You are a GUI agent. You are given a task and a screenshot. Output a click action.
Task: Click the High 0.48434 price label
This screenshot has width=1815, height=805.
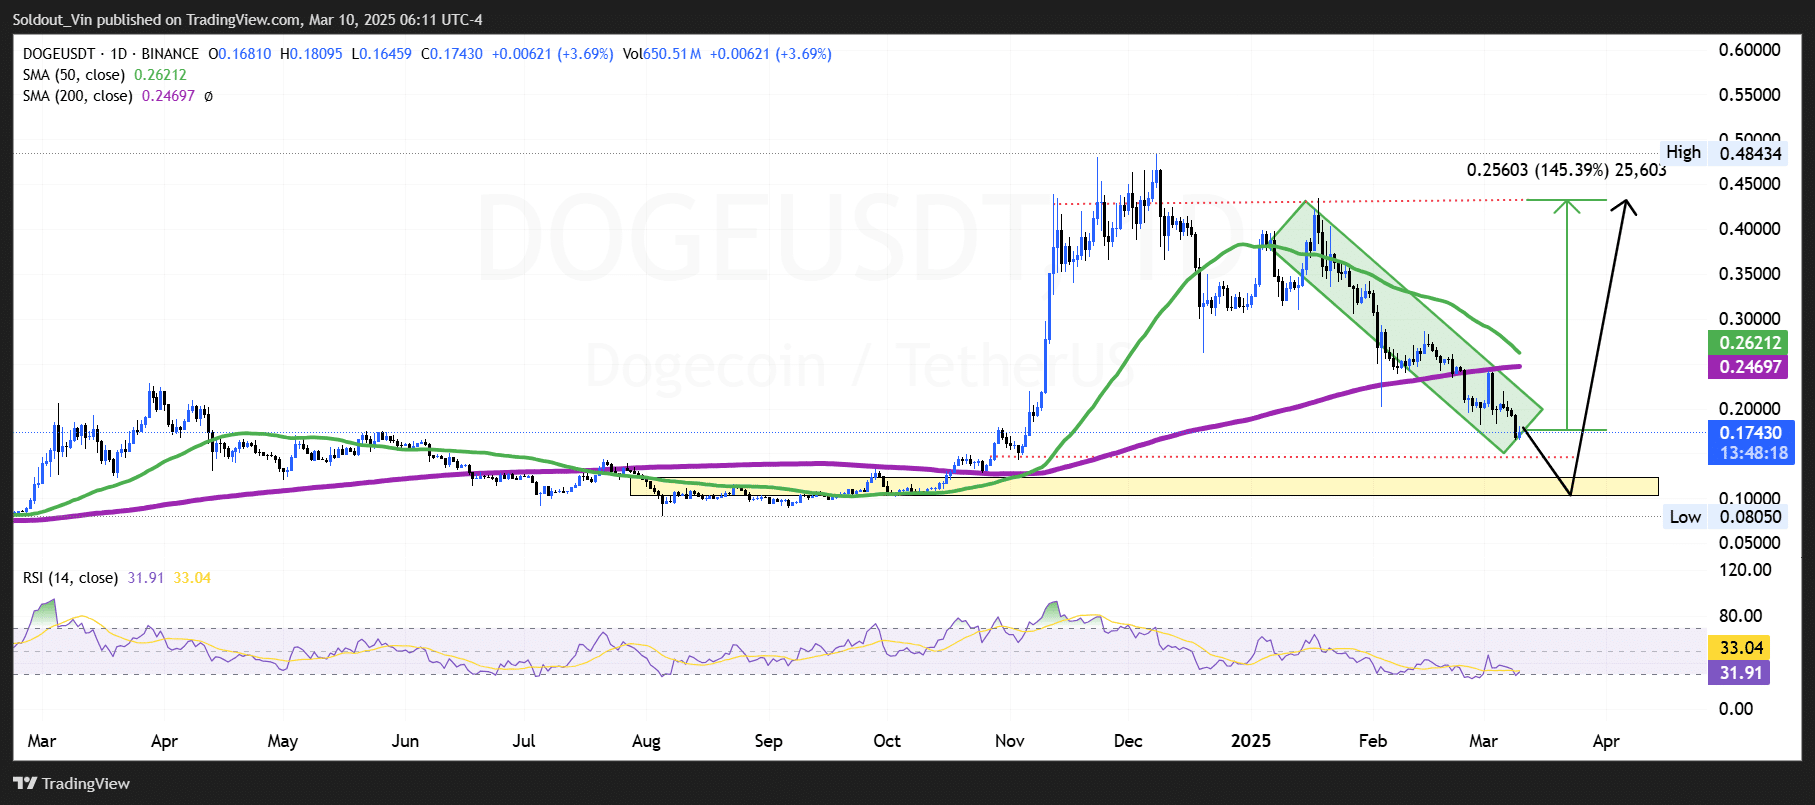1724,153
